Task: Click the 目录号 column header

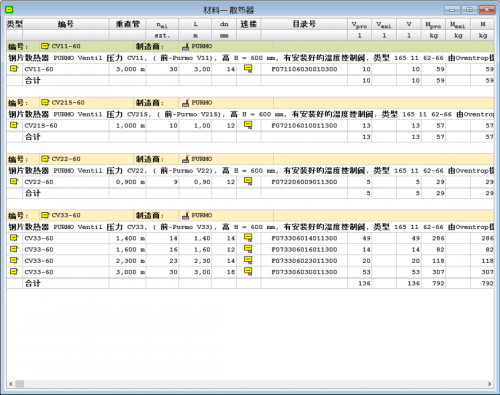Action: [304, 24]
